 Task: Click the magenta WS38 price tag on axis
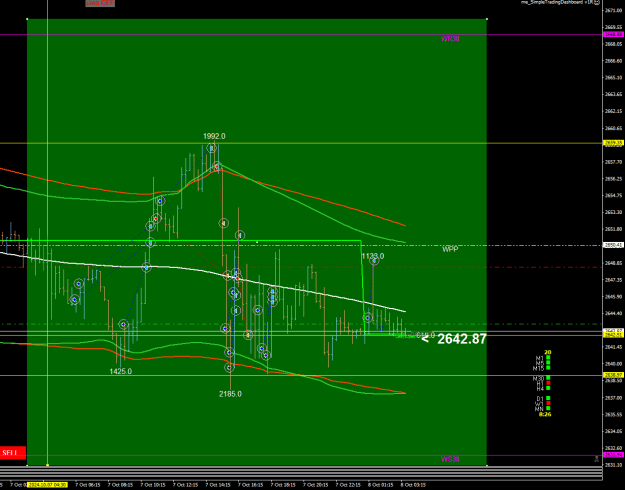pyautogui.click(x=613, y=455)
